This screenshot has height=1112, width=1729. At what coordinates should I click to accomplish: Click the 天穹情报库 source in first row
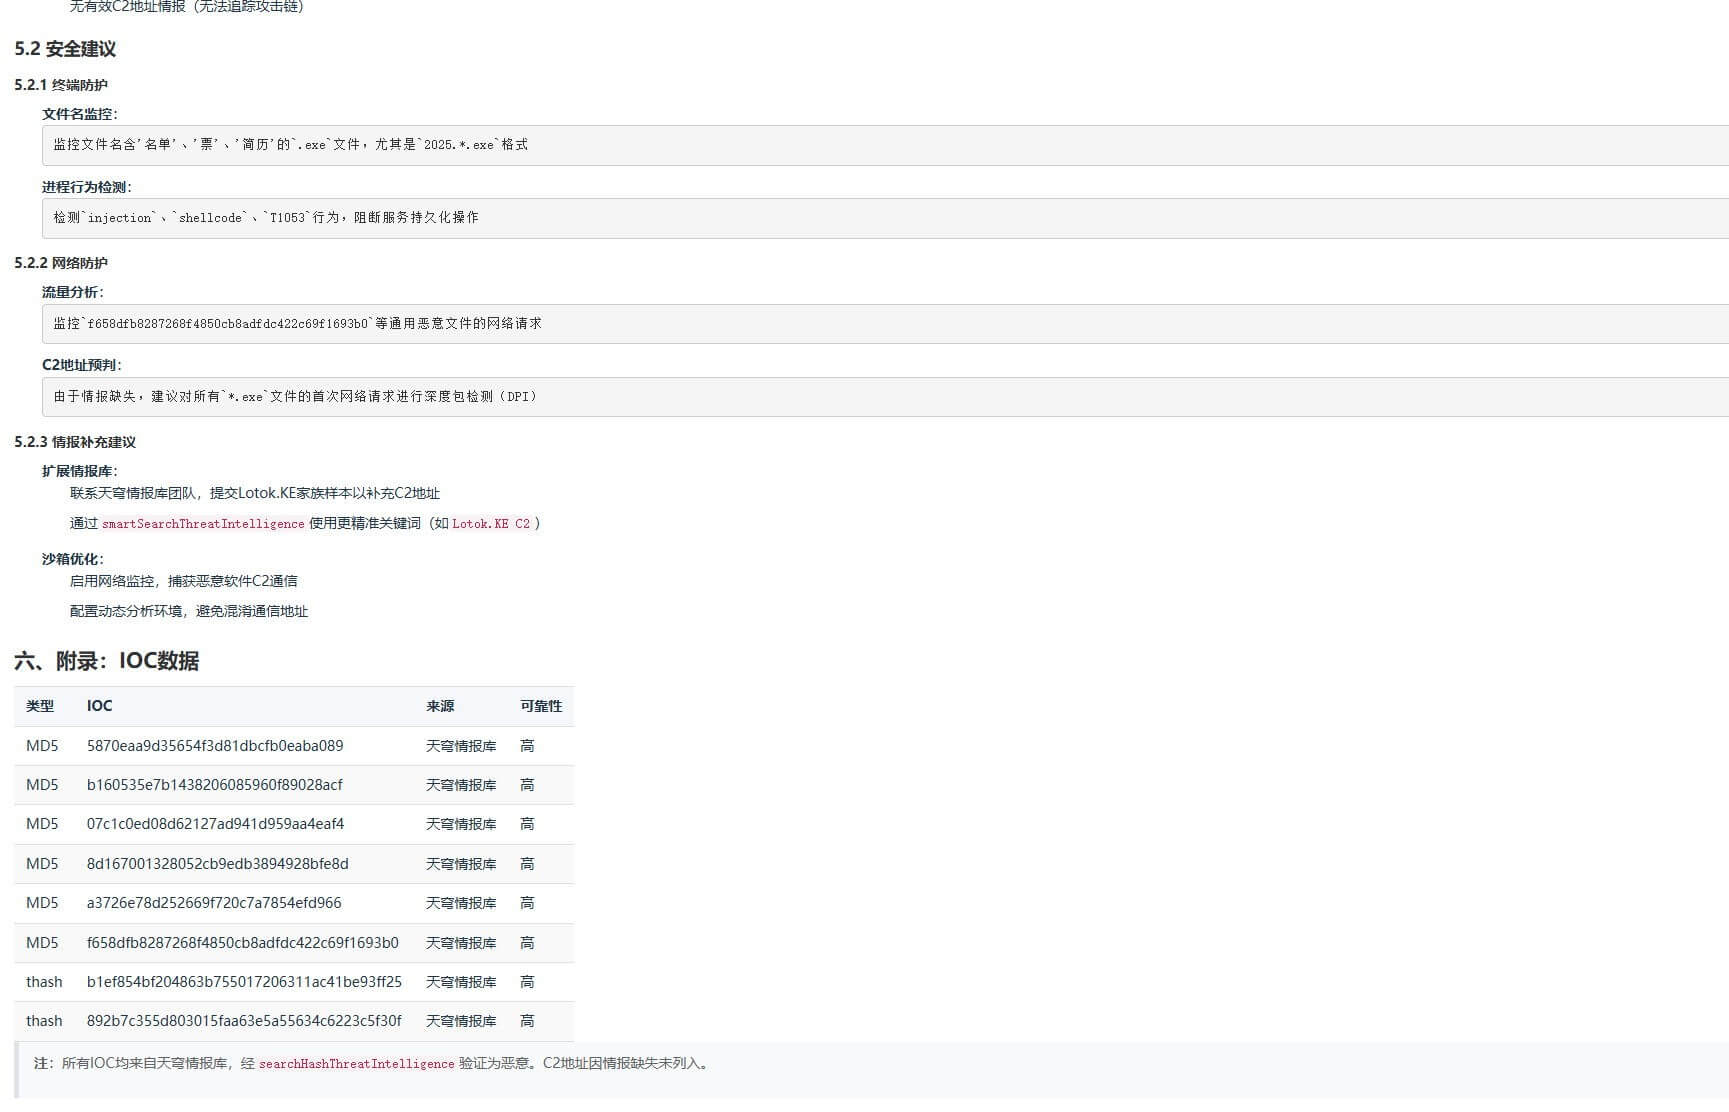[459, 746]
